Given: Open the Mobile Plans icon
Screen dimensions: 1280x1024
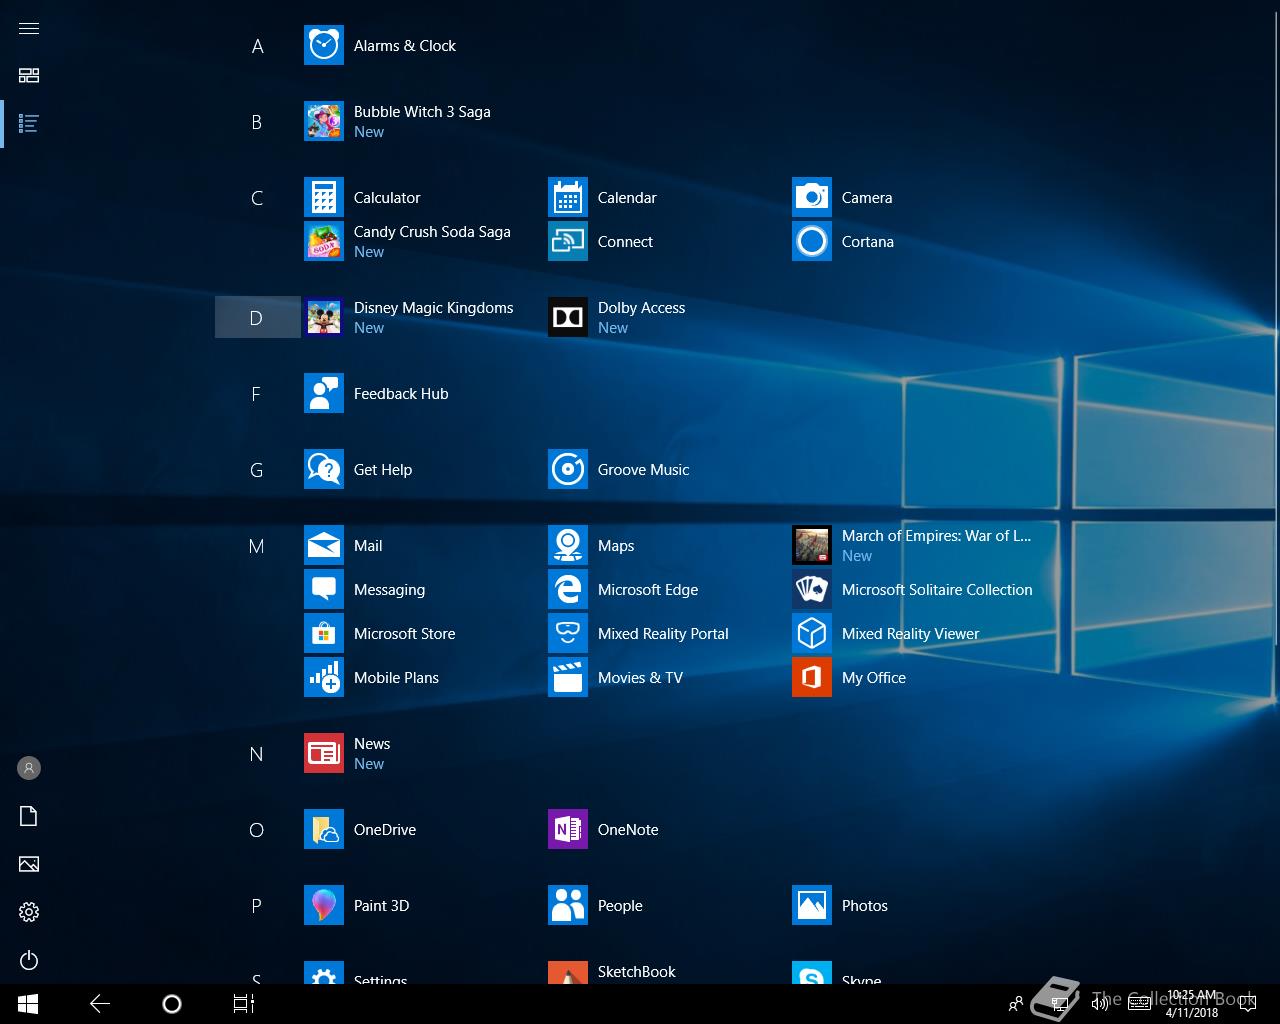Looking at the screenshot, I should [324, 678].
